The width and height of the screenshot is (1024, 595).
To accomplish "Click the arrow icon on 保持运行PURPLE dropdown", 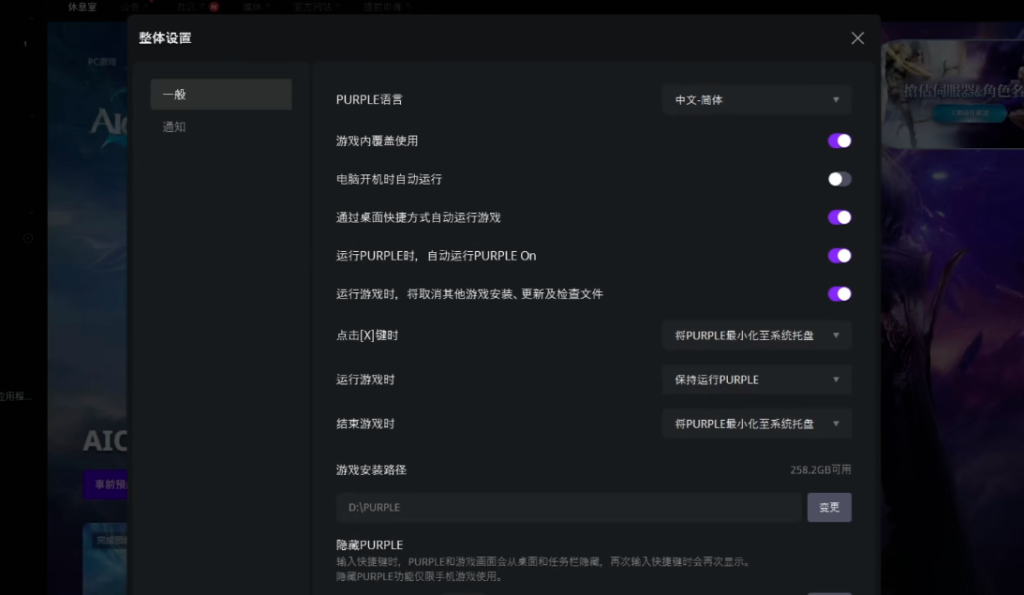I will pyautogui.click(x=836, y=380).
